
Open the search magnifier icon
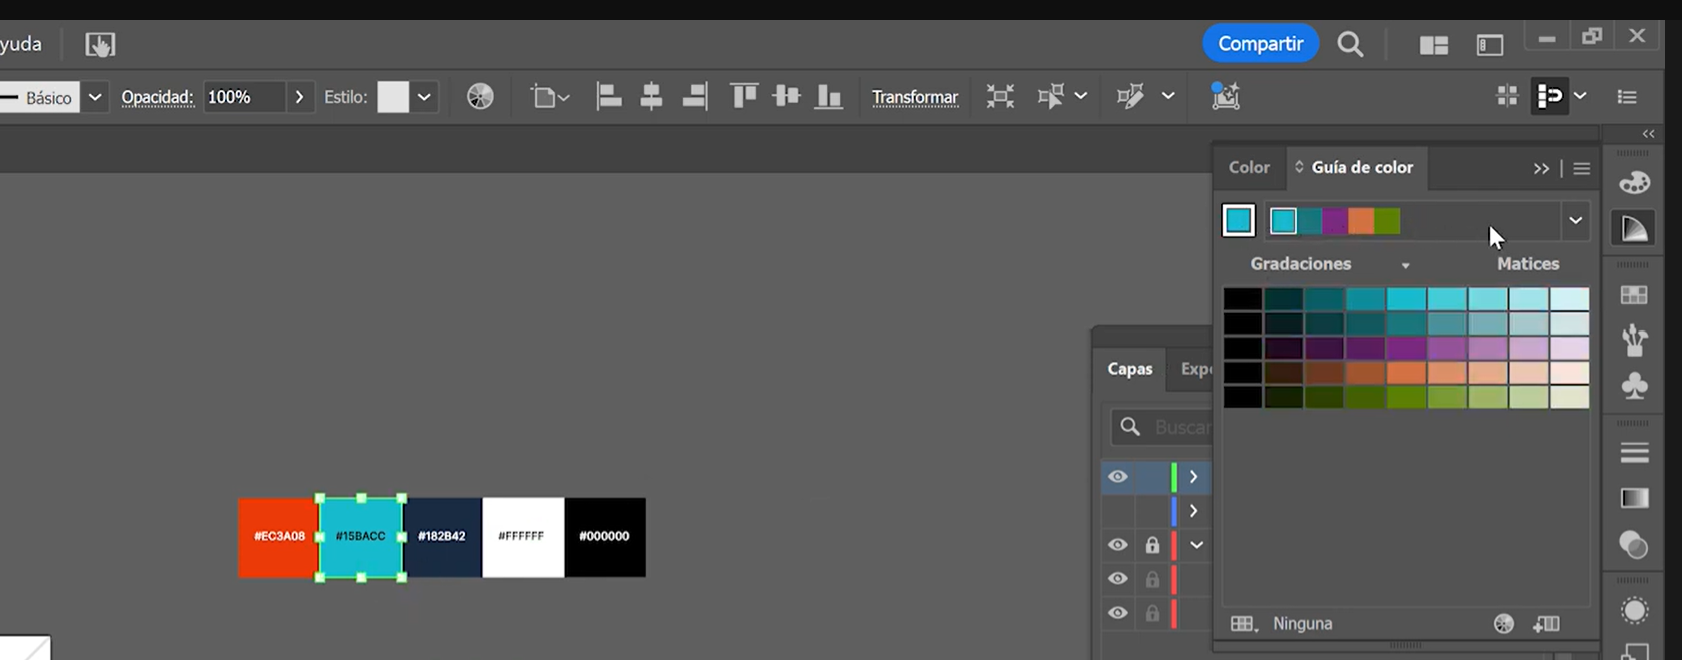tap(1350, 45)
